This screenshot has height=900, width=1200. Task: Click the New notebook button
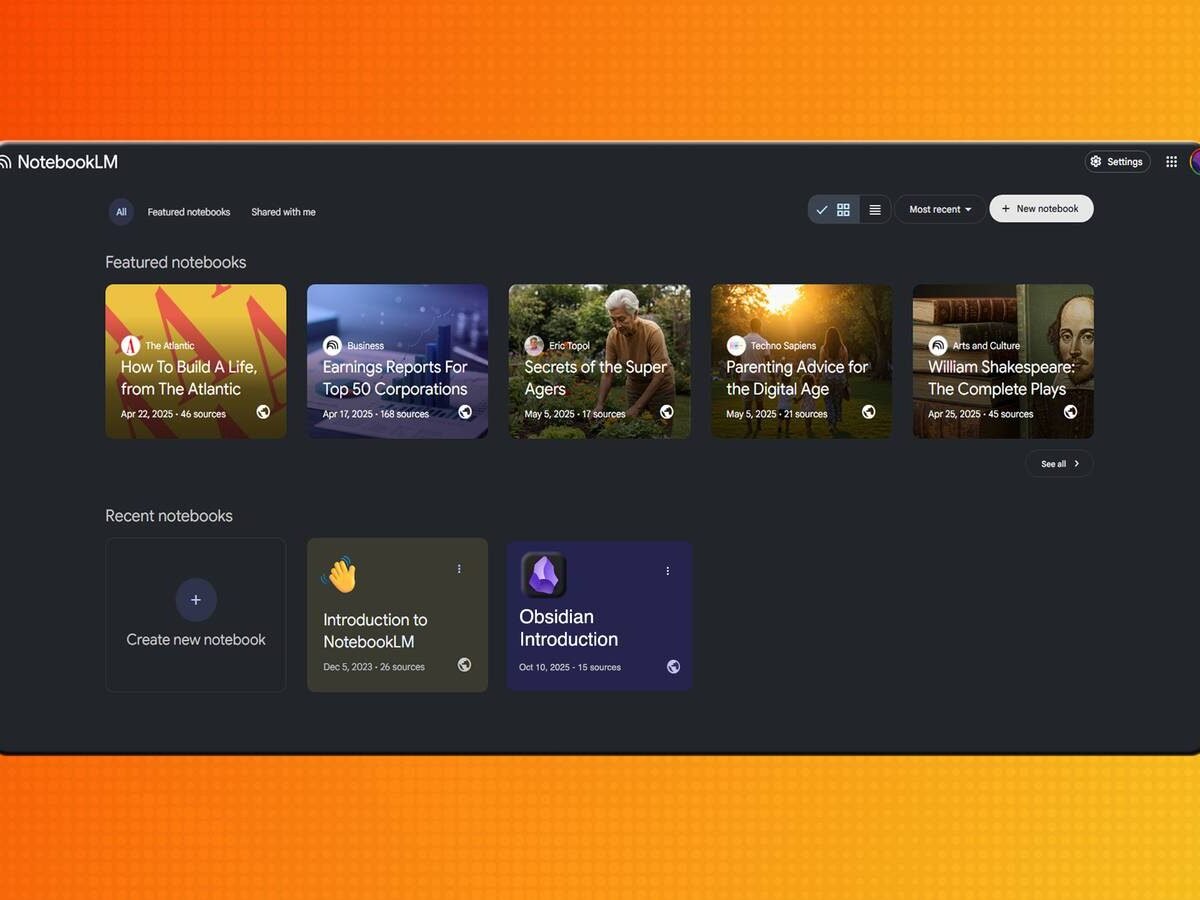1041,209
